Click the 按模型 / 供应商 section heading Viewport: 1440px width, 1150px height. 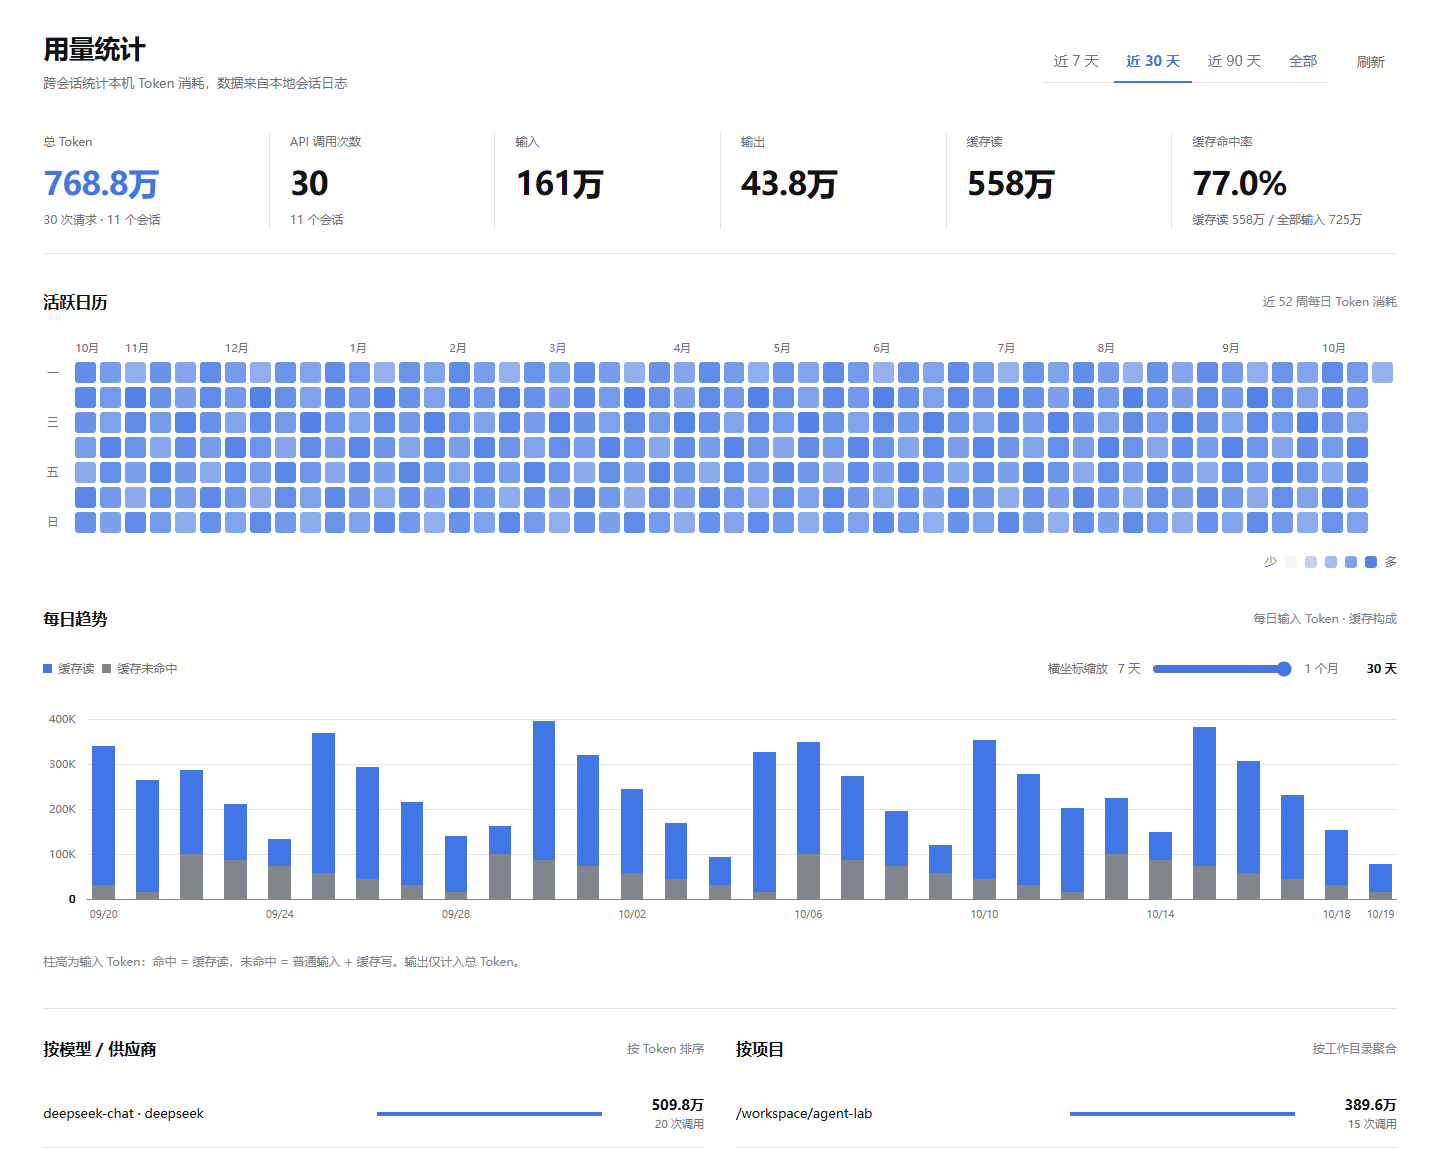click(x=99, y=1050)
